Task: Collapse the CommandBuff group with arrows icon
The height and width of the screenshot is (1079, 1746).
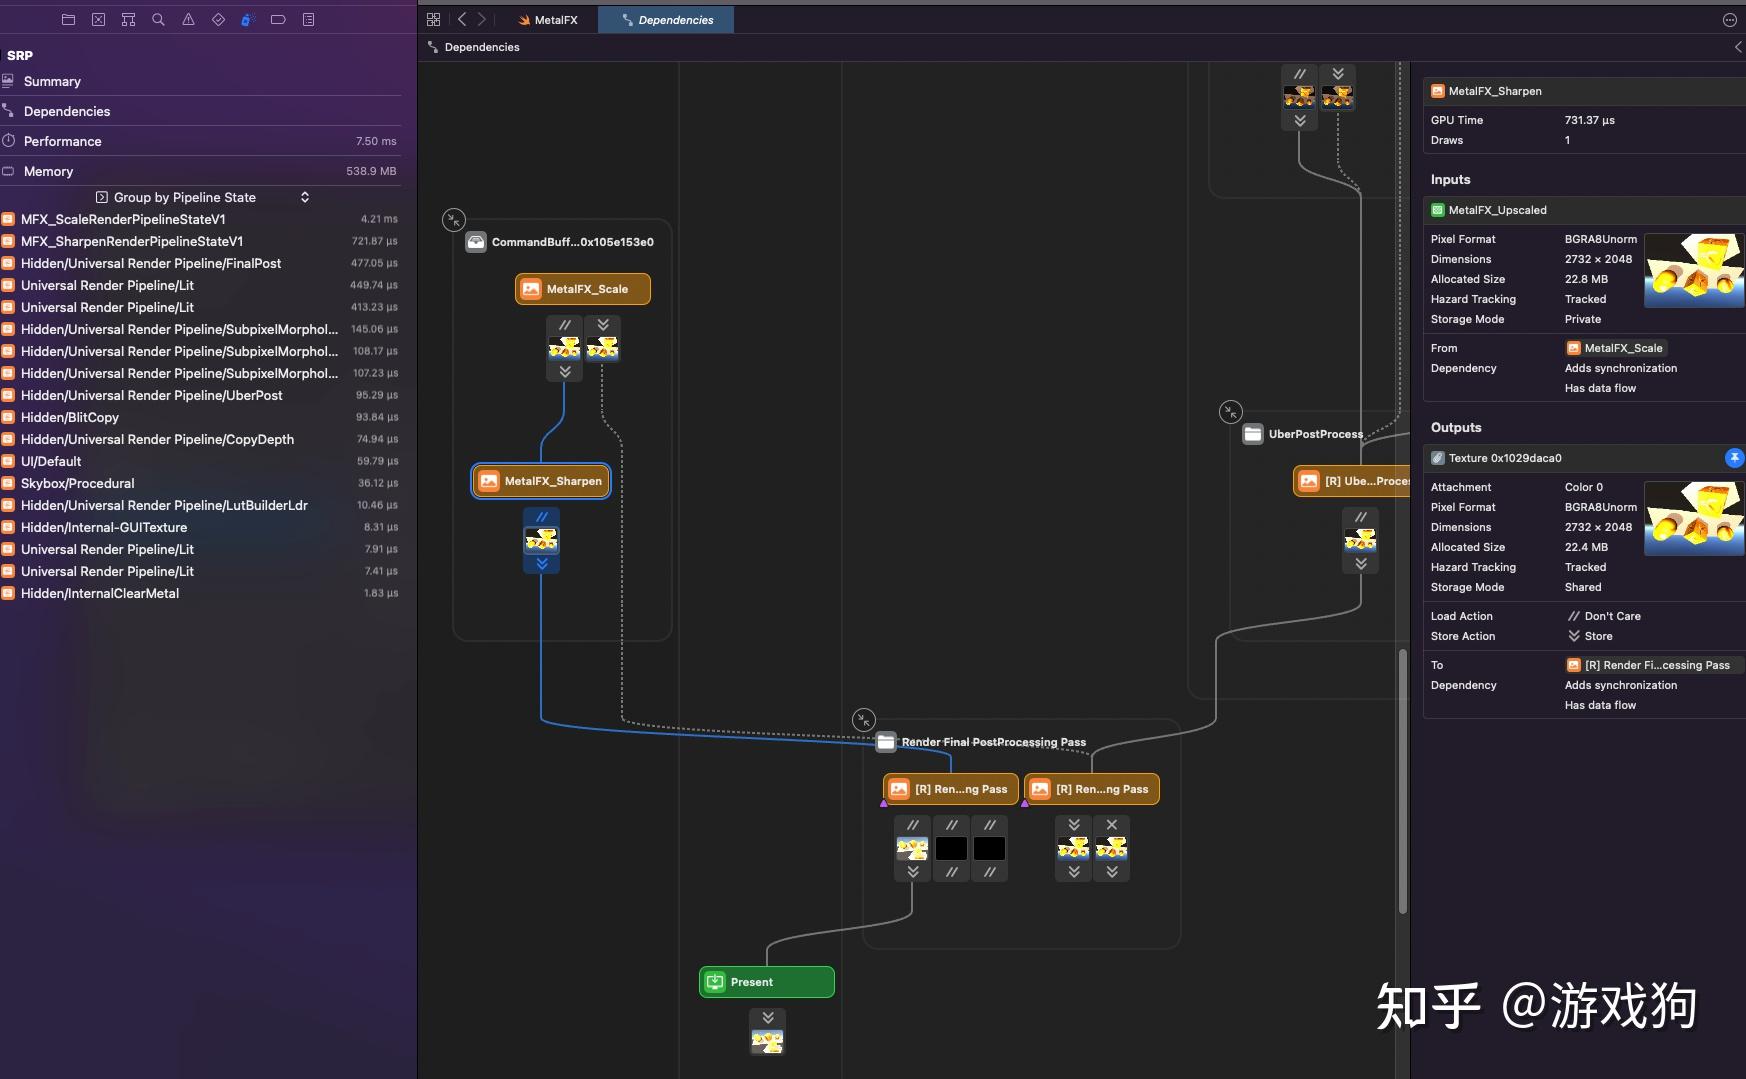Action: [454, 219]
